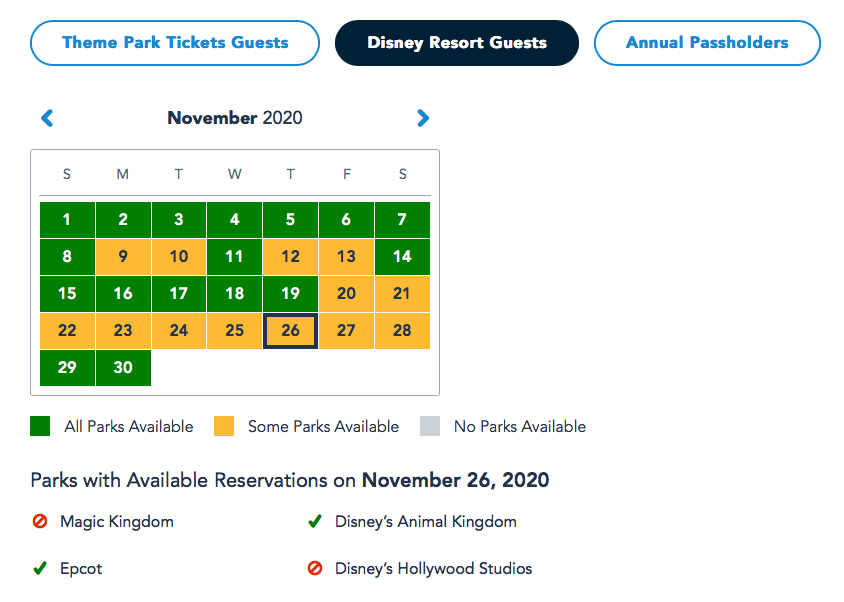Screen dimensions: 844x602
Task: Click the checkmark beside Disney's Animal Kingdom
Action: click(315, 522)
